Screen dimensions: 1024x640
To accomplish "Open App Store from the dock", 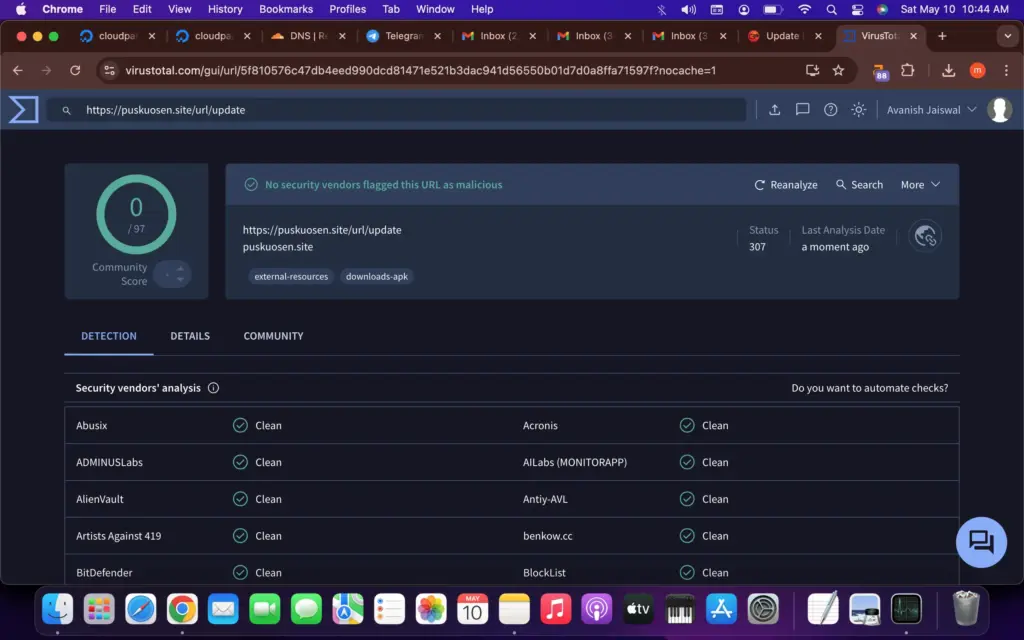I will (x=722, y=609).
